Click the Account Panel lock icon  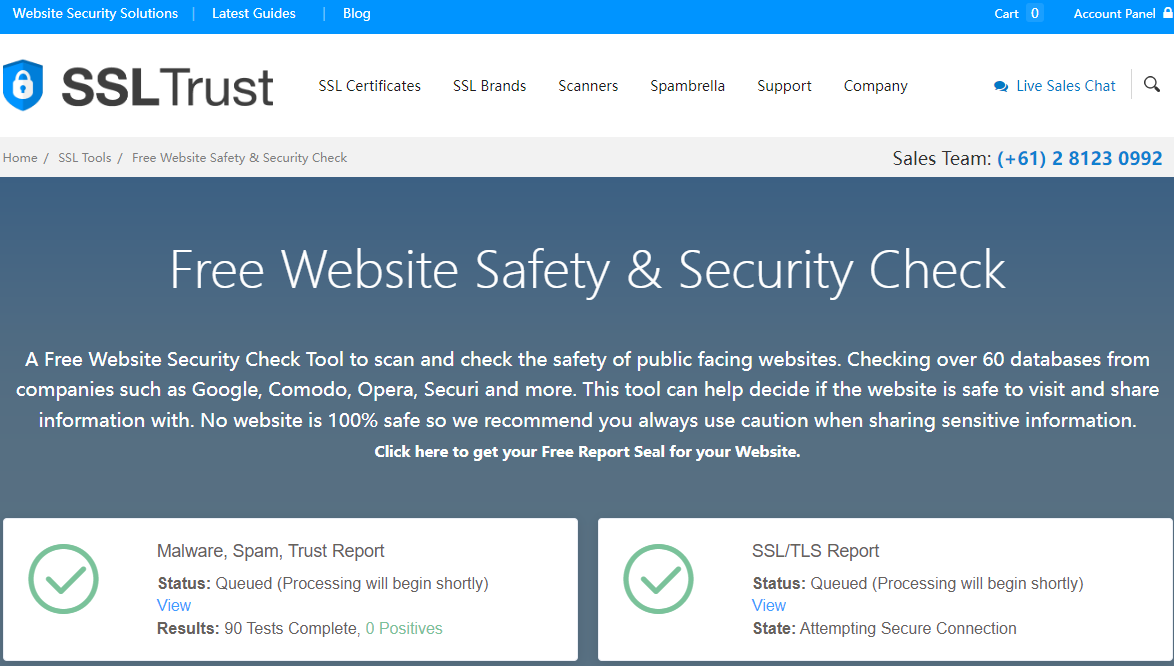tap(1167, 13)
